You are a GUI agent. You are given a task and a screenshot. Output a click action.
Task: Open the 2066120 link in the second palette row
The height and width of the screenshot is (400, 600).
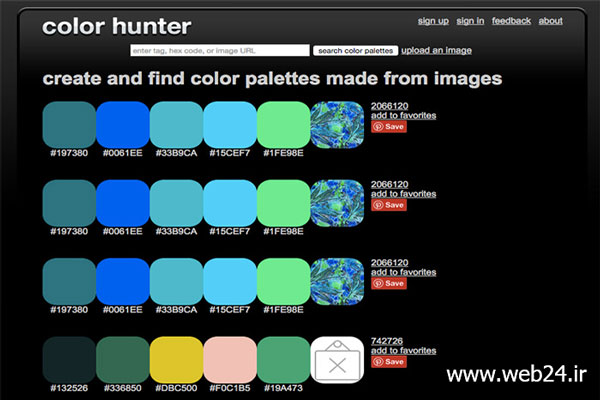coord(389,184)
